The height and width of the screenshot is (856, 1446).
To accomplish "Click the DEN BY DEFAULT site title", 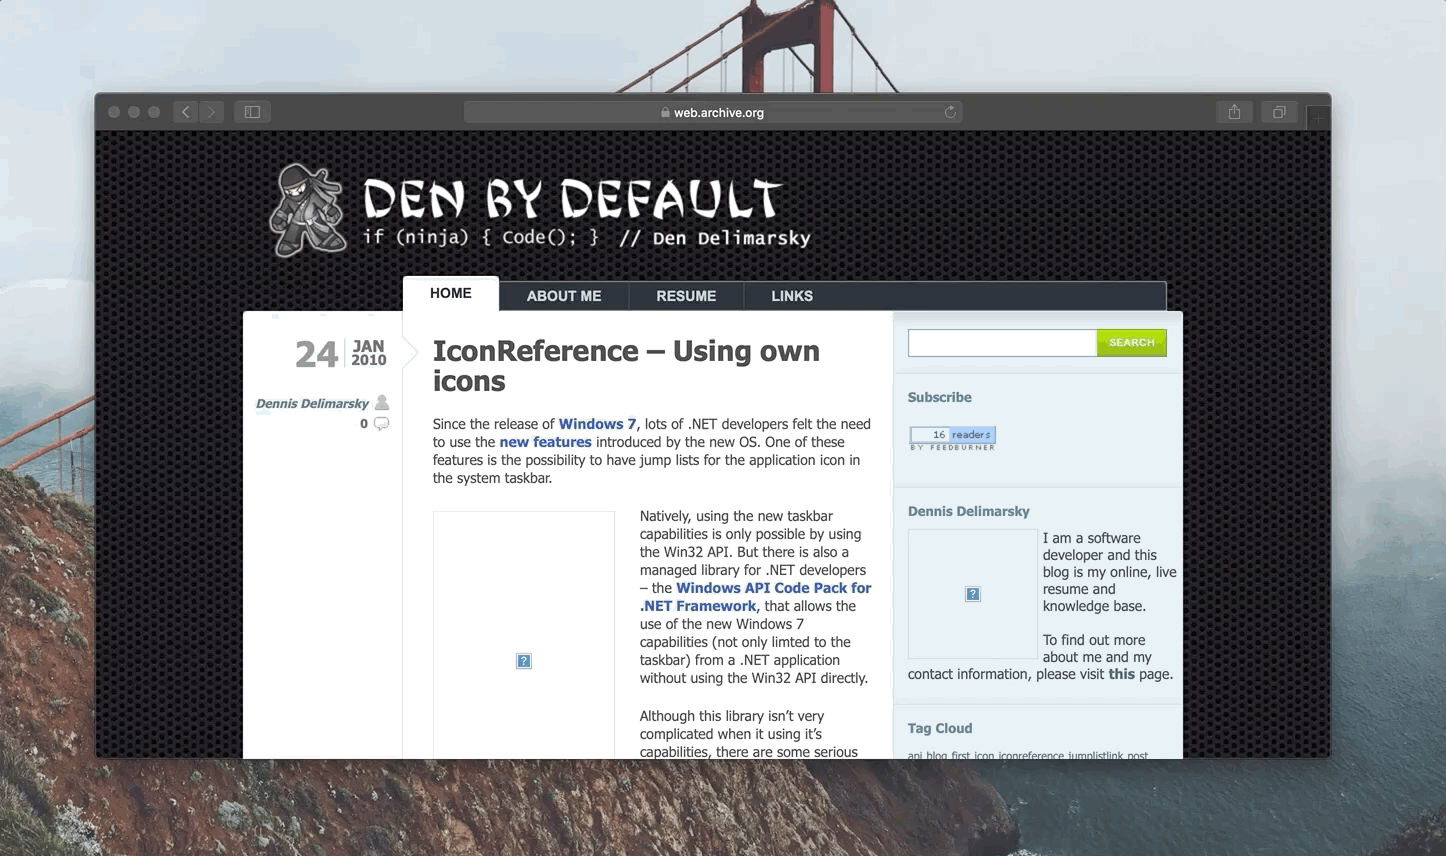I will coord(572,198).
